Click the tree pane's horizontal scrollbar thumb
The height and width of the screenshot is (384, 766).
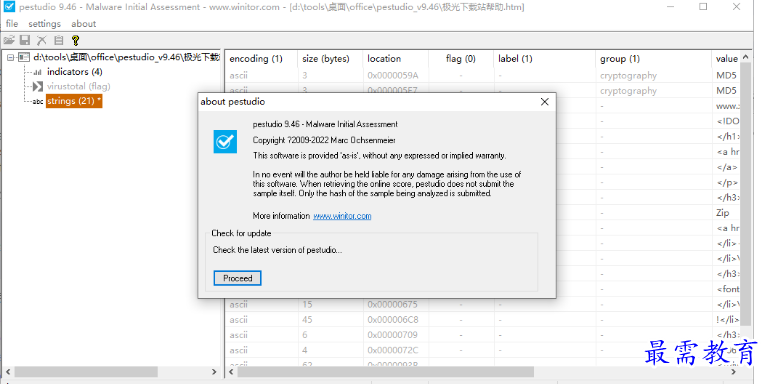(x=86, y=372)
